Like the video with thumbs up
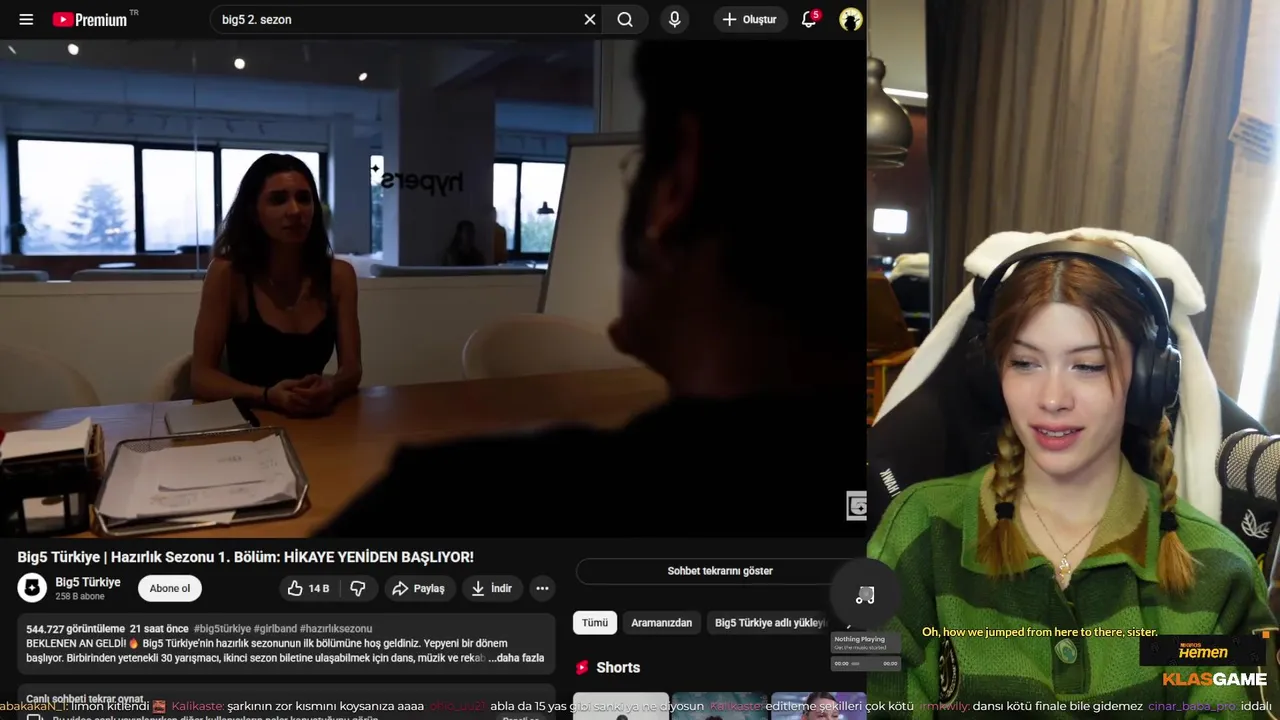Image resolution: width=1280 pixels, height=720 pixels. click(x=307, y=588)
